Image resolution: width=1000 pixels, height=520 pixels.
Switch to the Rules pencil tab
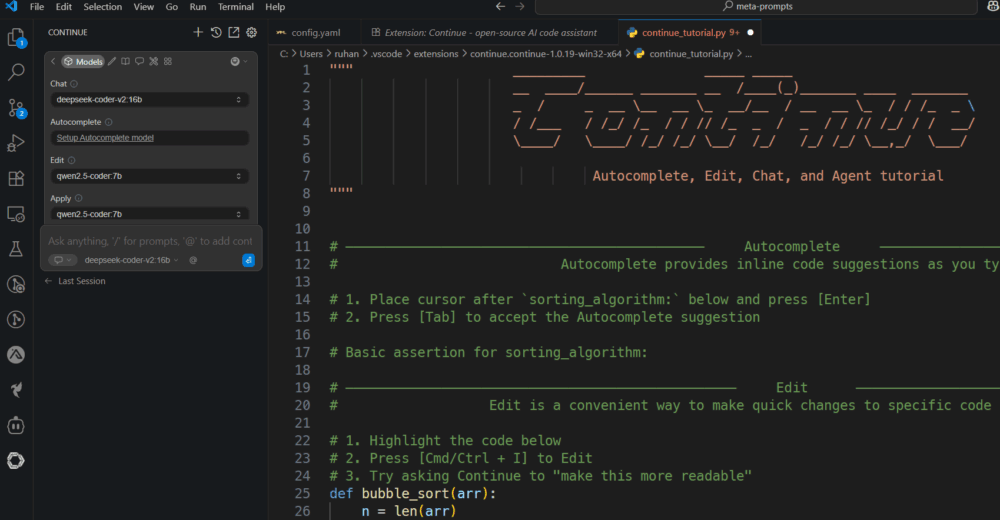click(112, 62)
